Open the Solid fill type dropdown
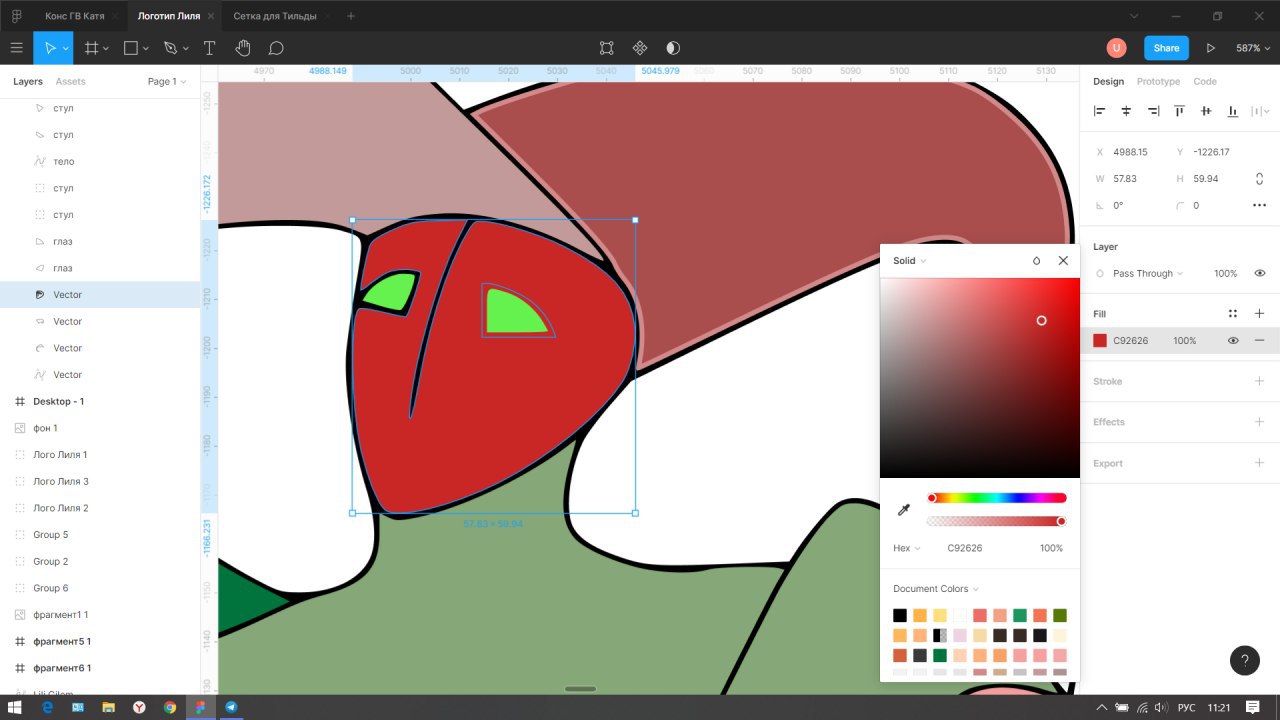The width and height of the screenshot is (1280, 720). pos(909,261)
